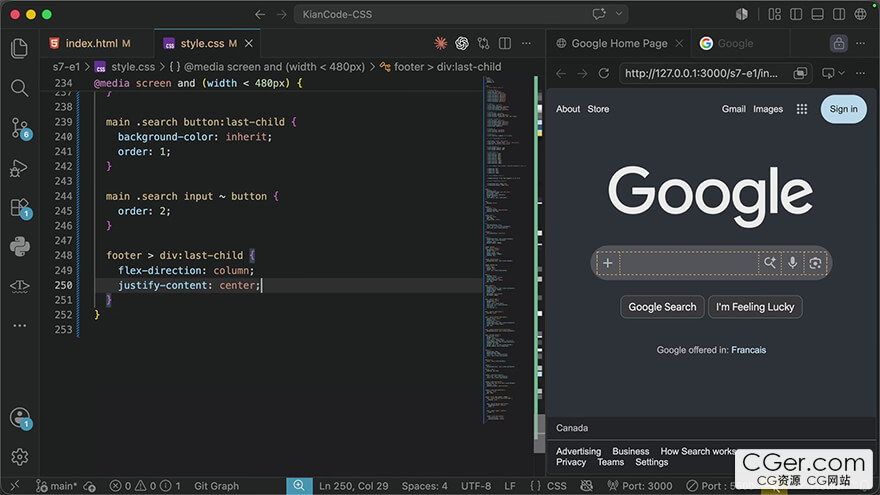Reload the preview browser page

(604, 74)
